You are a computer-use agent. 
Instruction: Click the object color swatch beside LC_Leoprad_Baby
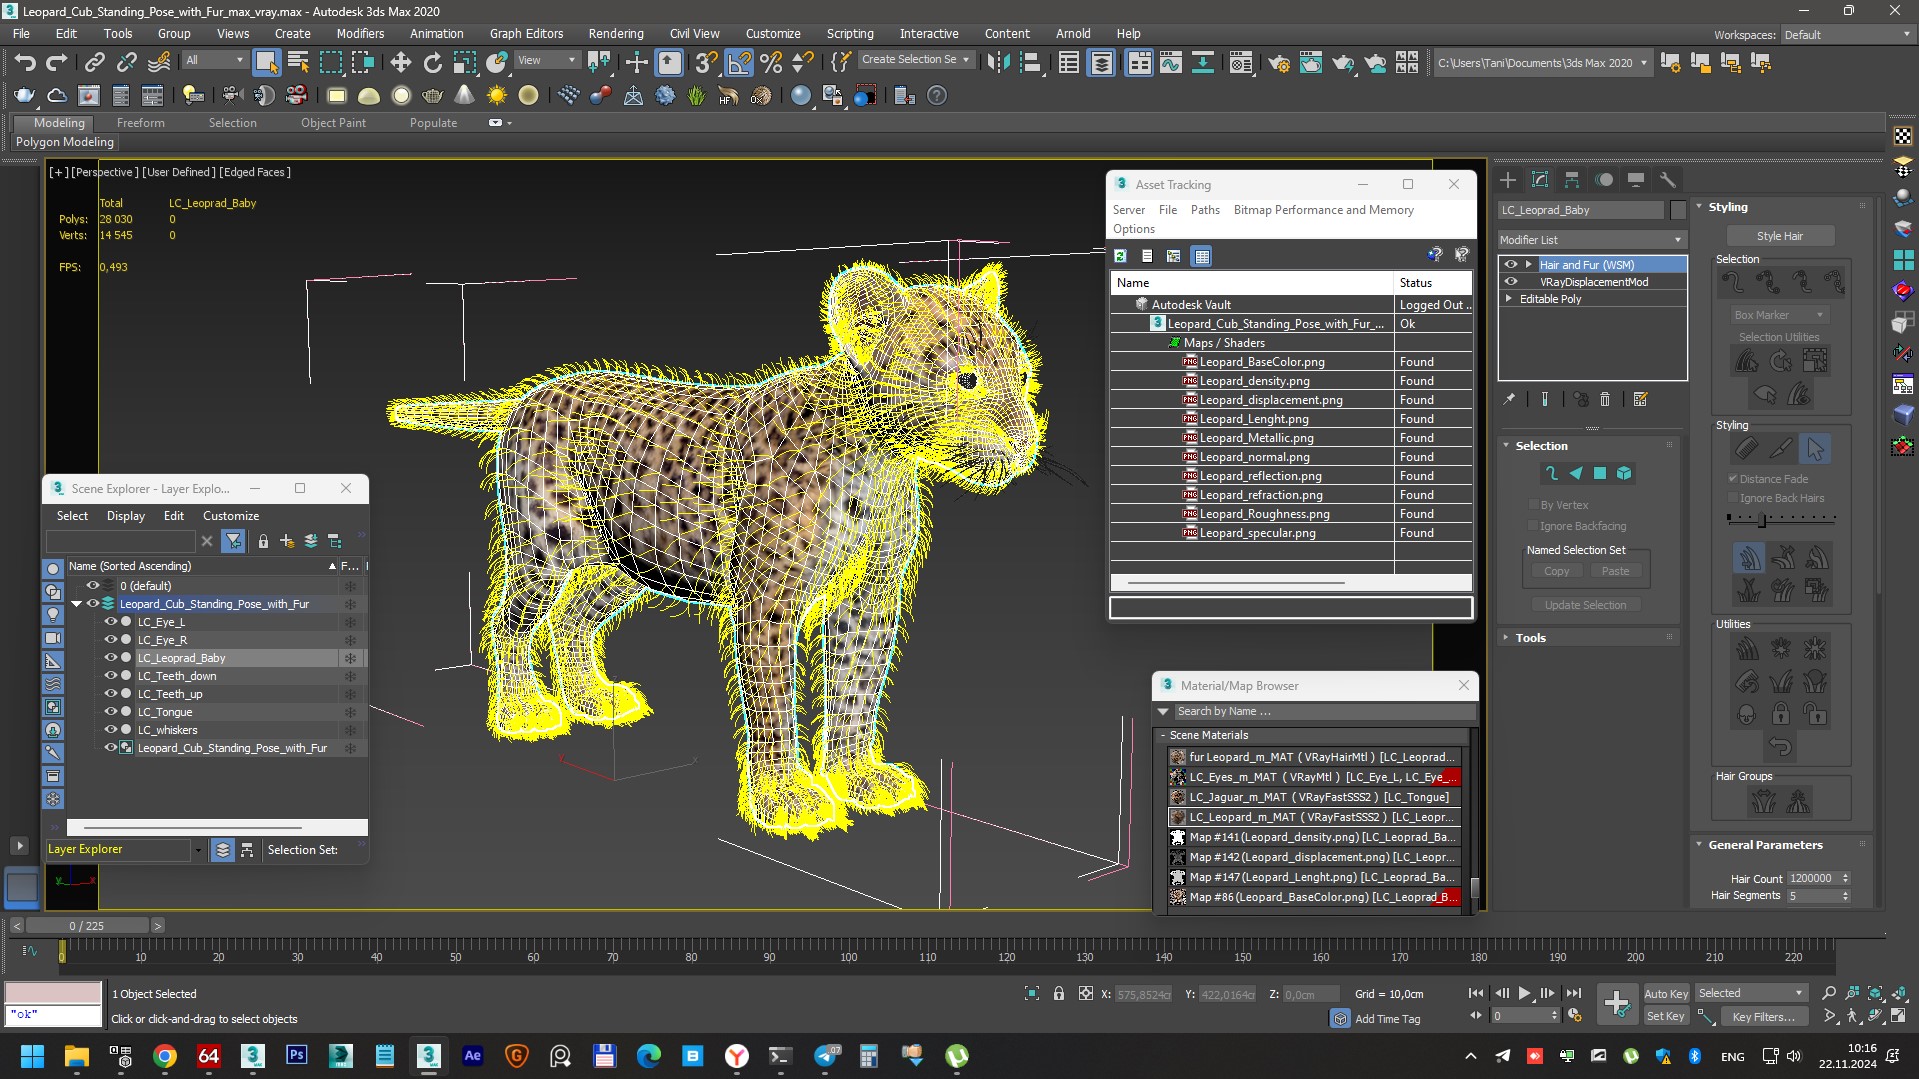coord(1678,210)
